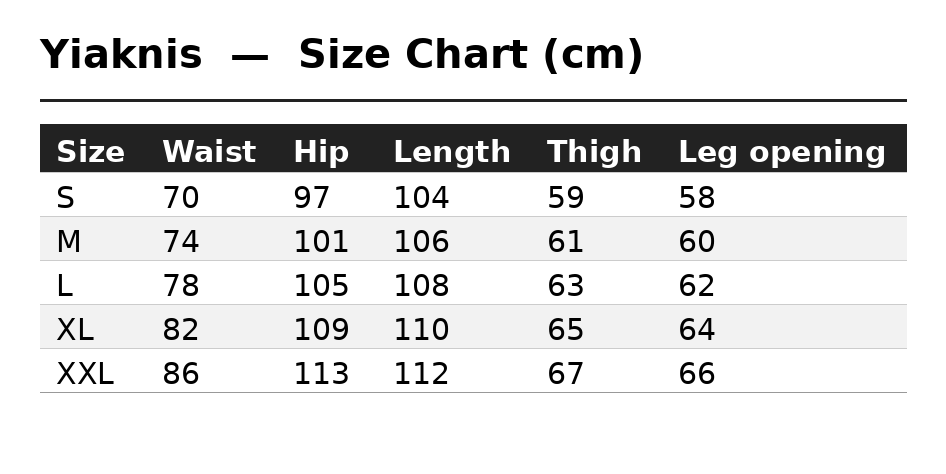Screen dimensions: 946x474
Task: Click the XXL size row label
Action: [85, 374]
